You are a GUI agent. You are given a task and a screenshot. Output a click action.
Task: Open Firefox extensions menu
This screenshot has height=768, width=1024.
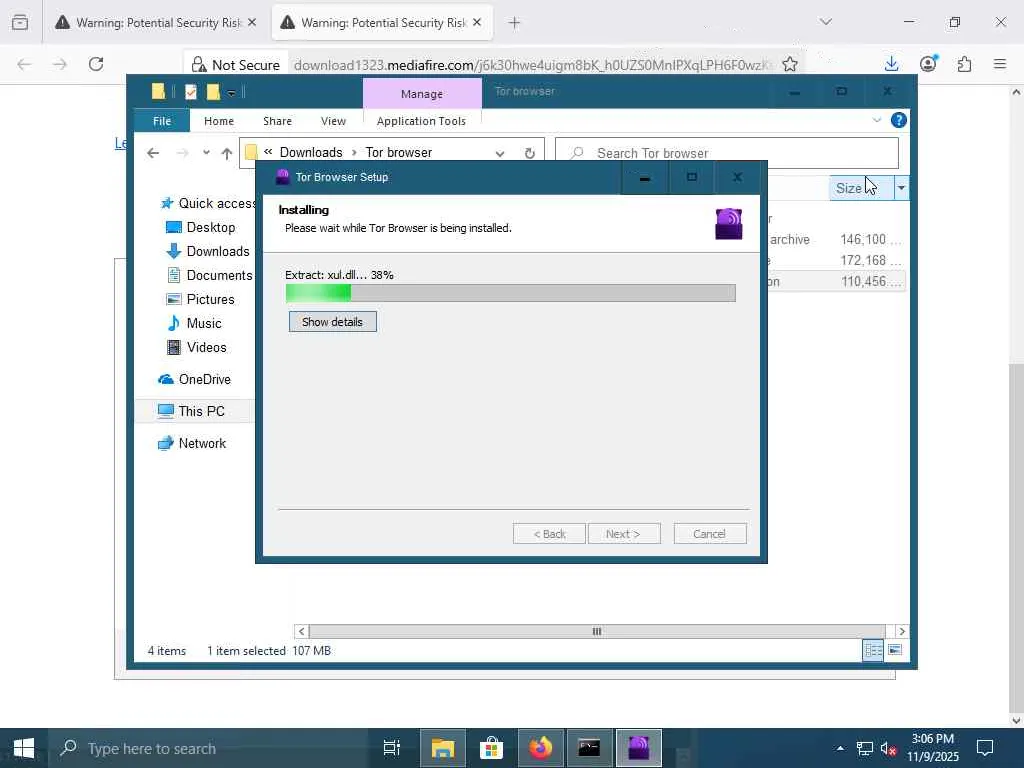(964, 64)
